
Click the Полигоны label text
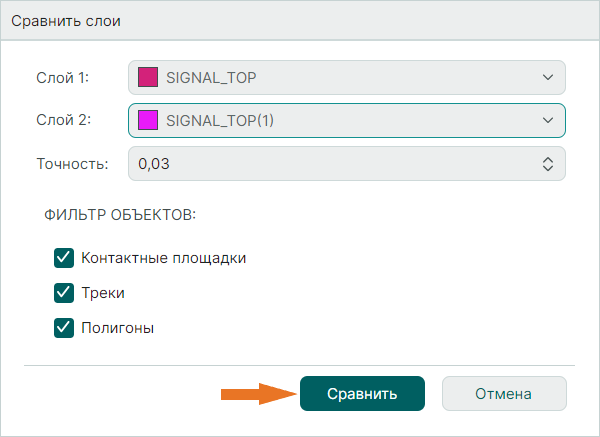118,327
